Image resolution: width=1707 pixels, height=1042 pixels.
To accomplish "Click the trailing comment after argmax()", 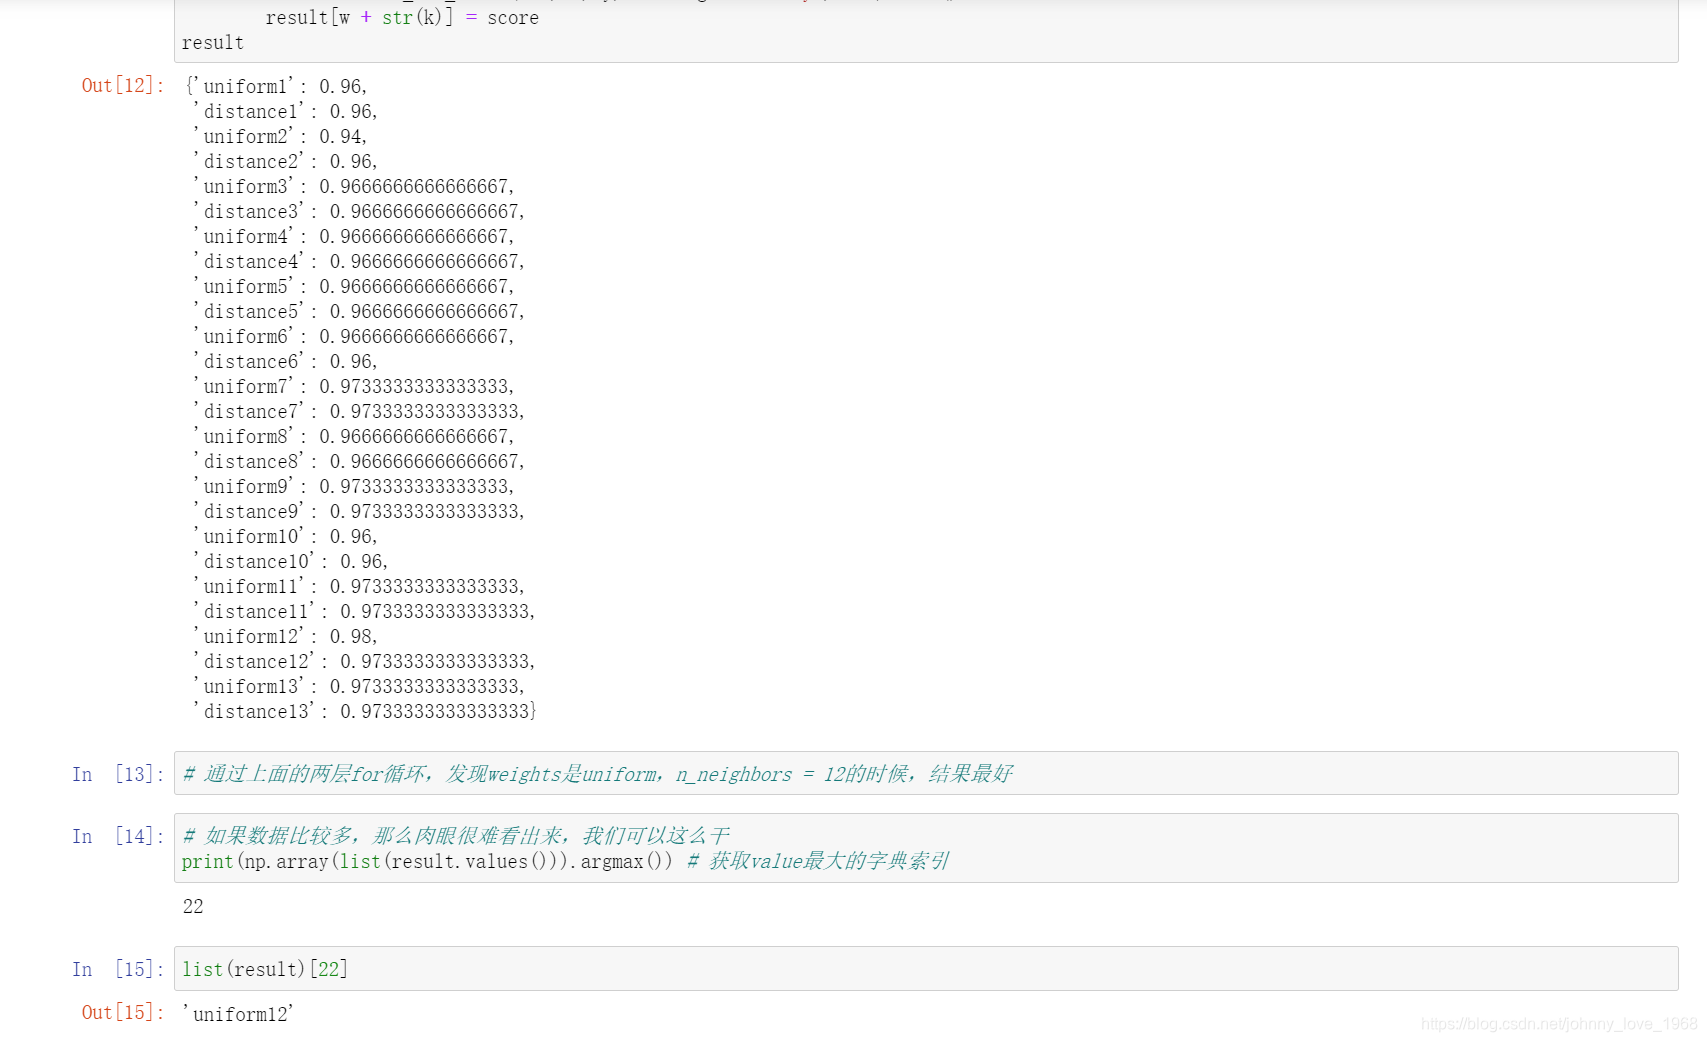I will pyautogui.click(x=818, y=861).
